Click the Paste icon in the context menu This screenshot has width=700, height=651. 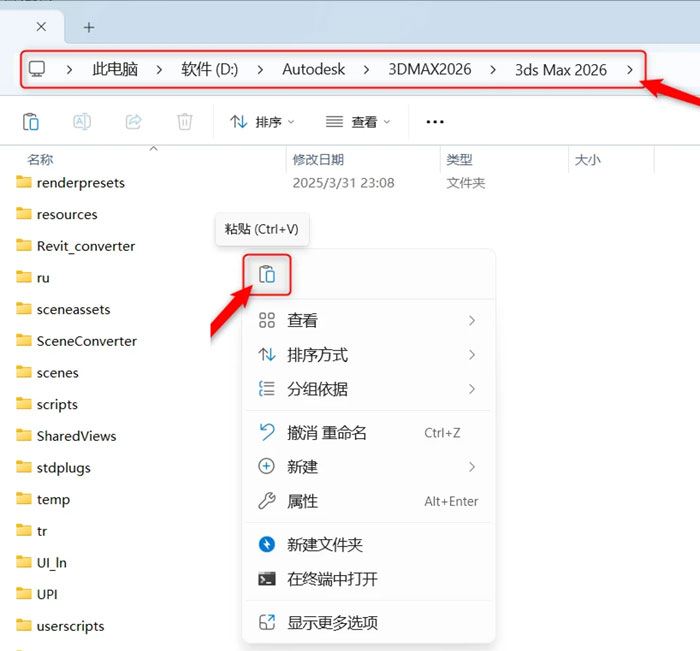click(267, 274)
